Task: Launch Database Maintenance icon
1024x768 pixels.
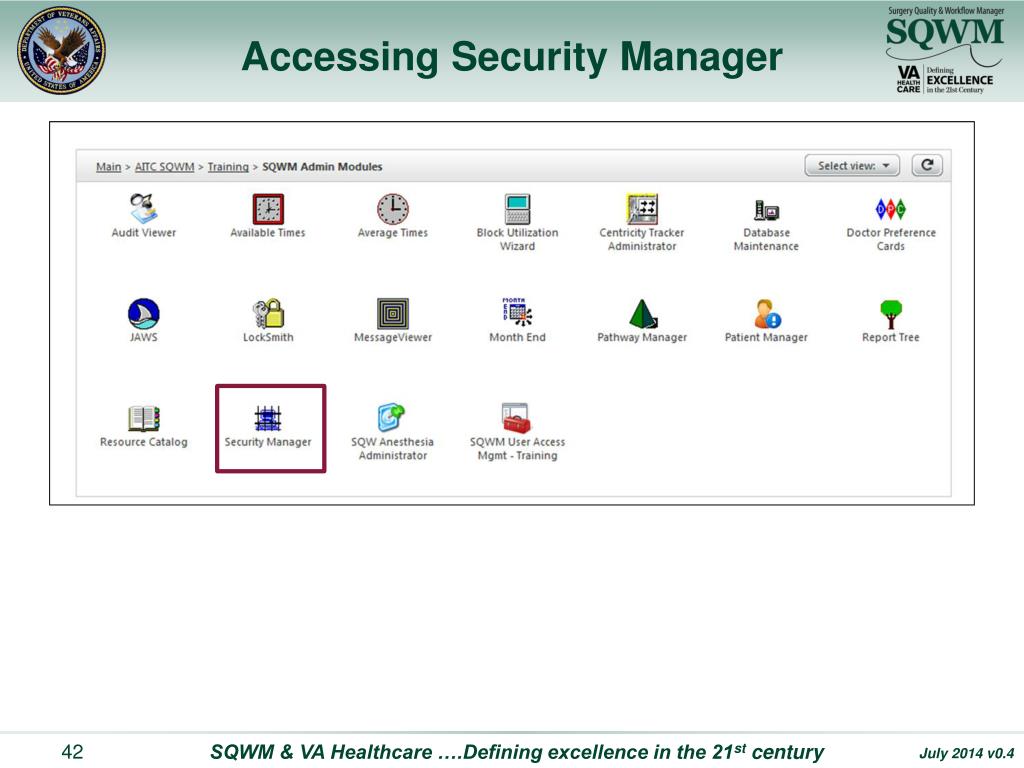Action: [766, 210]
